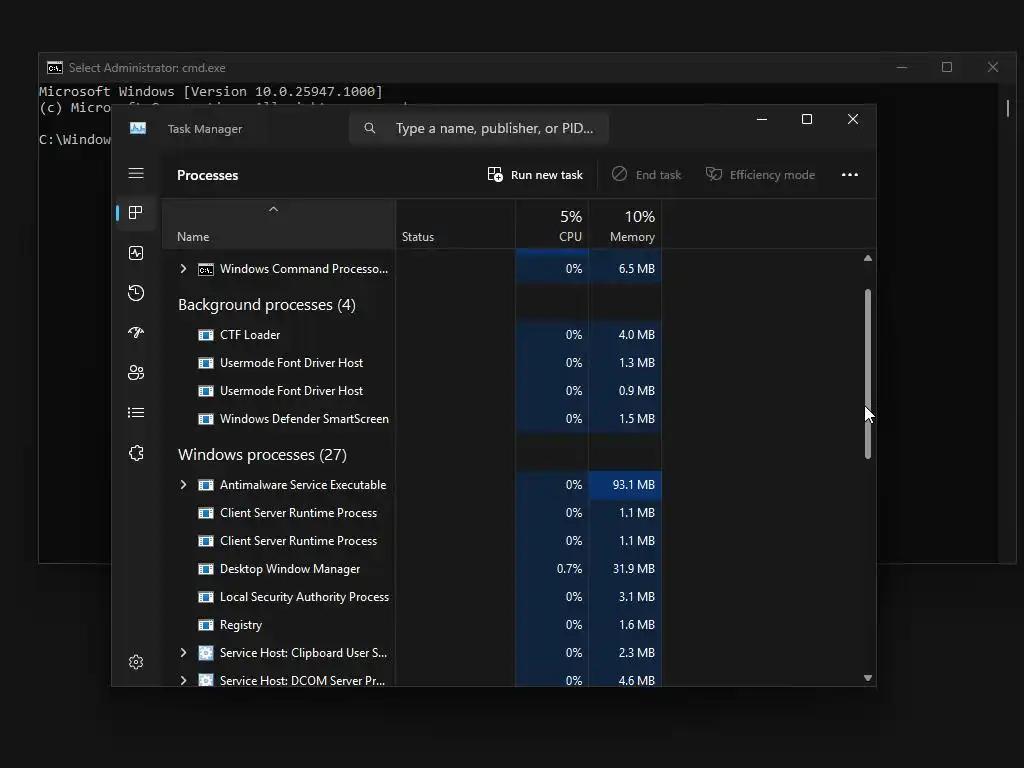Screen dimensions: 1024x768
Task: Select Usermode Font Driver Host 1.3 MB row
Action: (411, 362)
